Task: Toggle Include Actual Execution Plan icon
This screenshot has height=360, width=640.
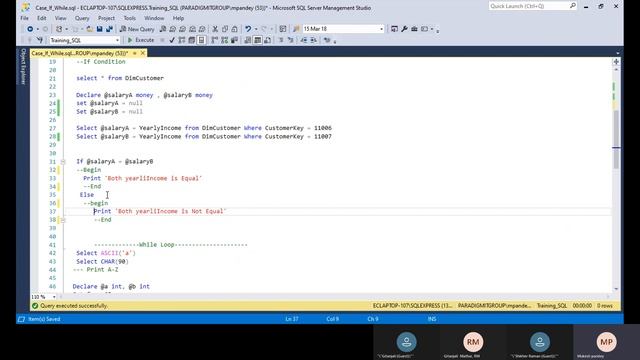Action: 215,40
